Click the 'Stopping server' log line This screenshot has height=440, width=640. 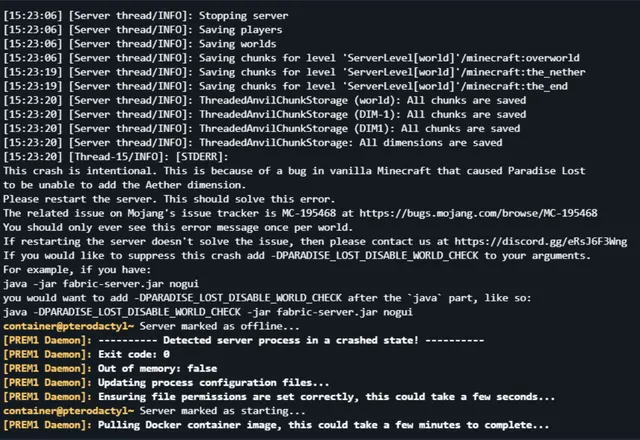tap(146, 16)
